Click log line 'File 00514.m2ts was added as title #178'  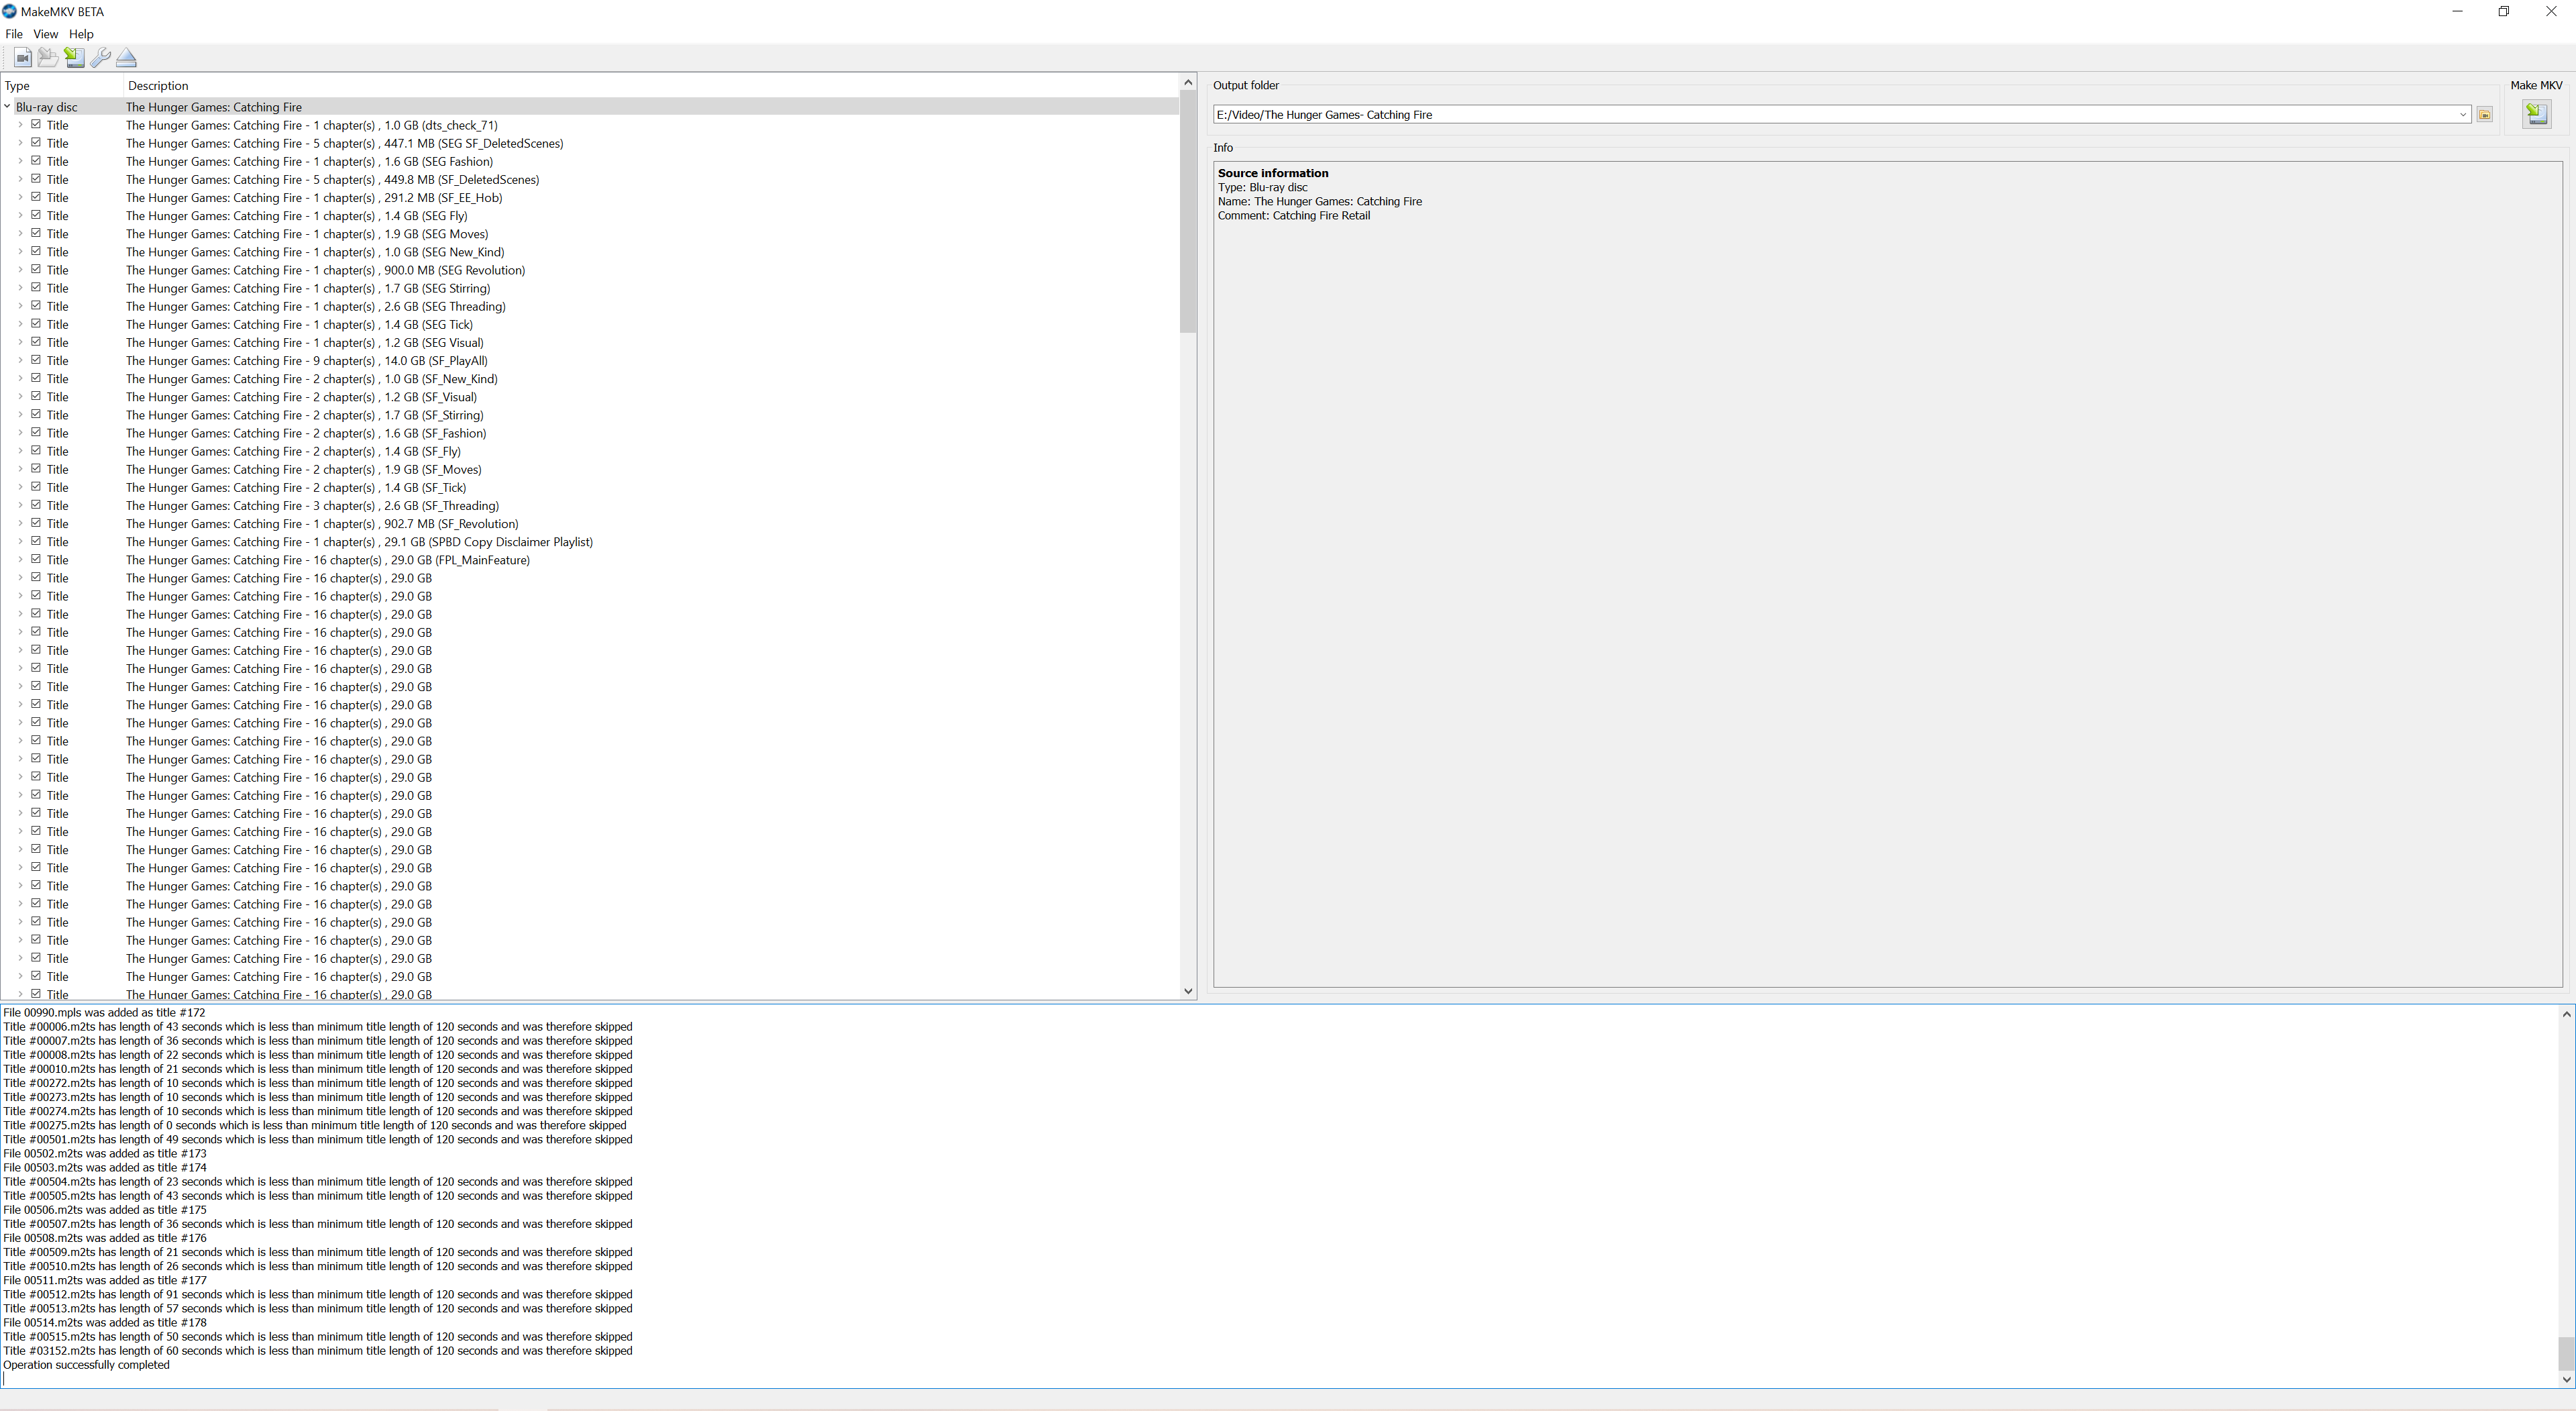[105, 1322]
